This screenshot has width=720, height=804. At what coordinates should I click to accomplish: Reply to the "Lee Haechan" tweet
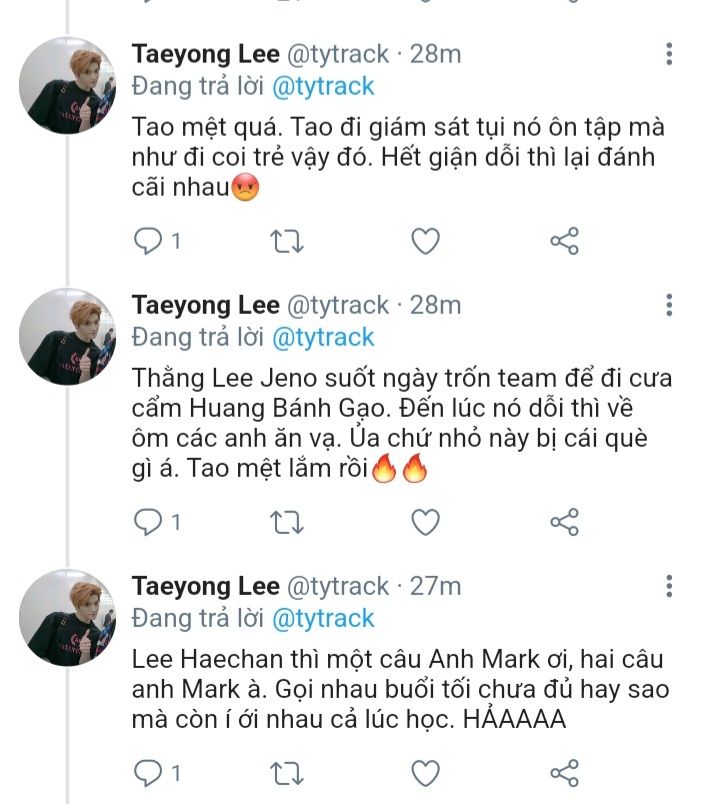click(148, 772)
